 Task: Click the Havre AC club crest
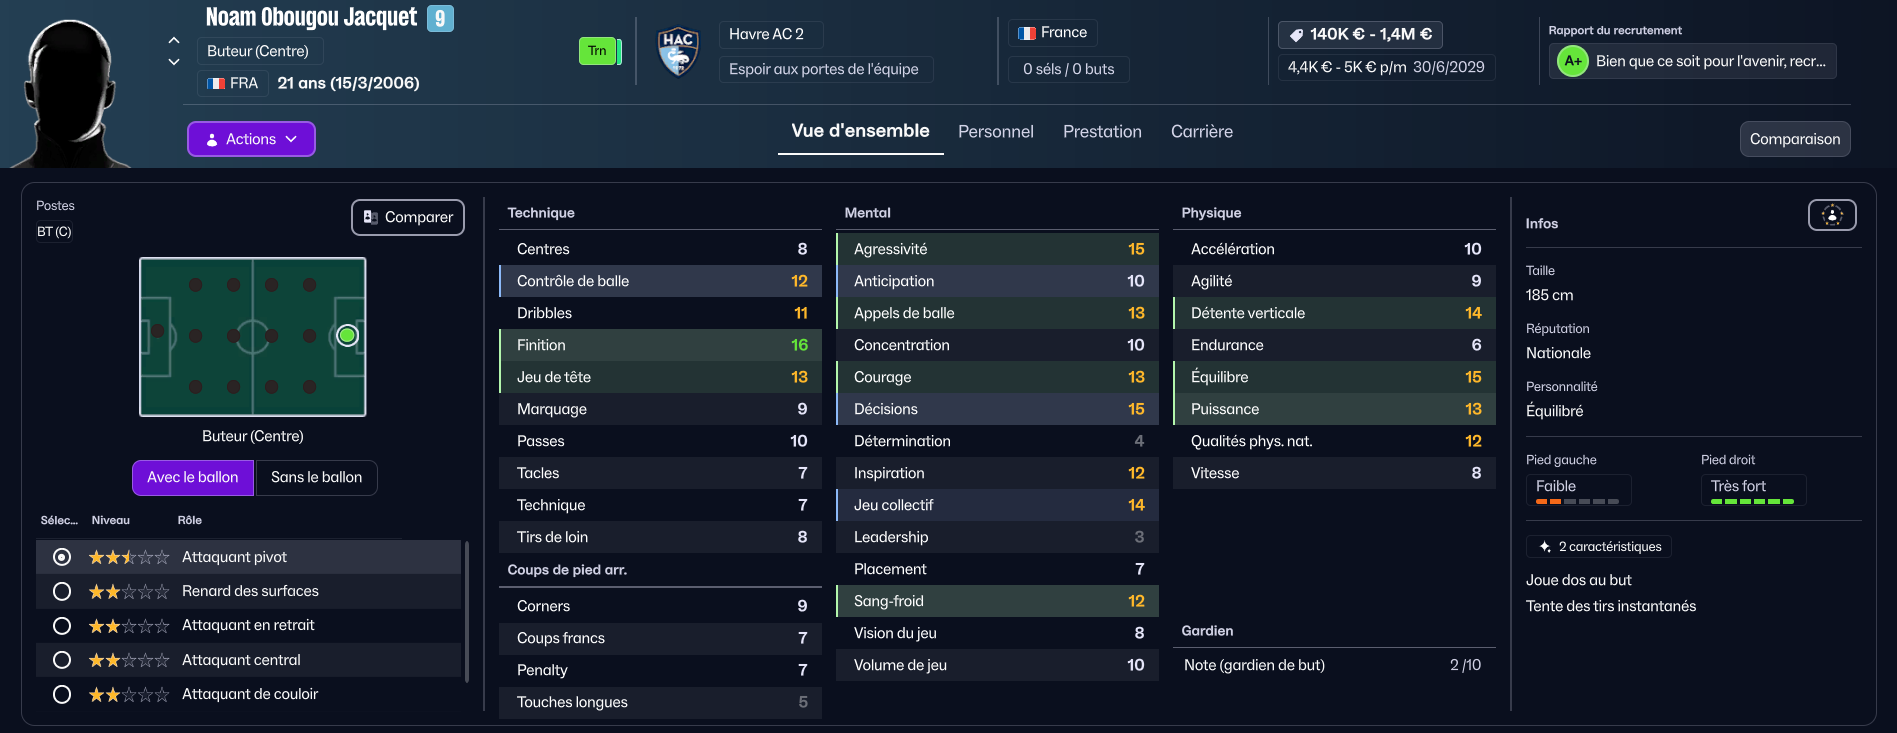677,51
